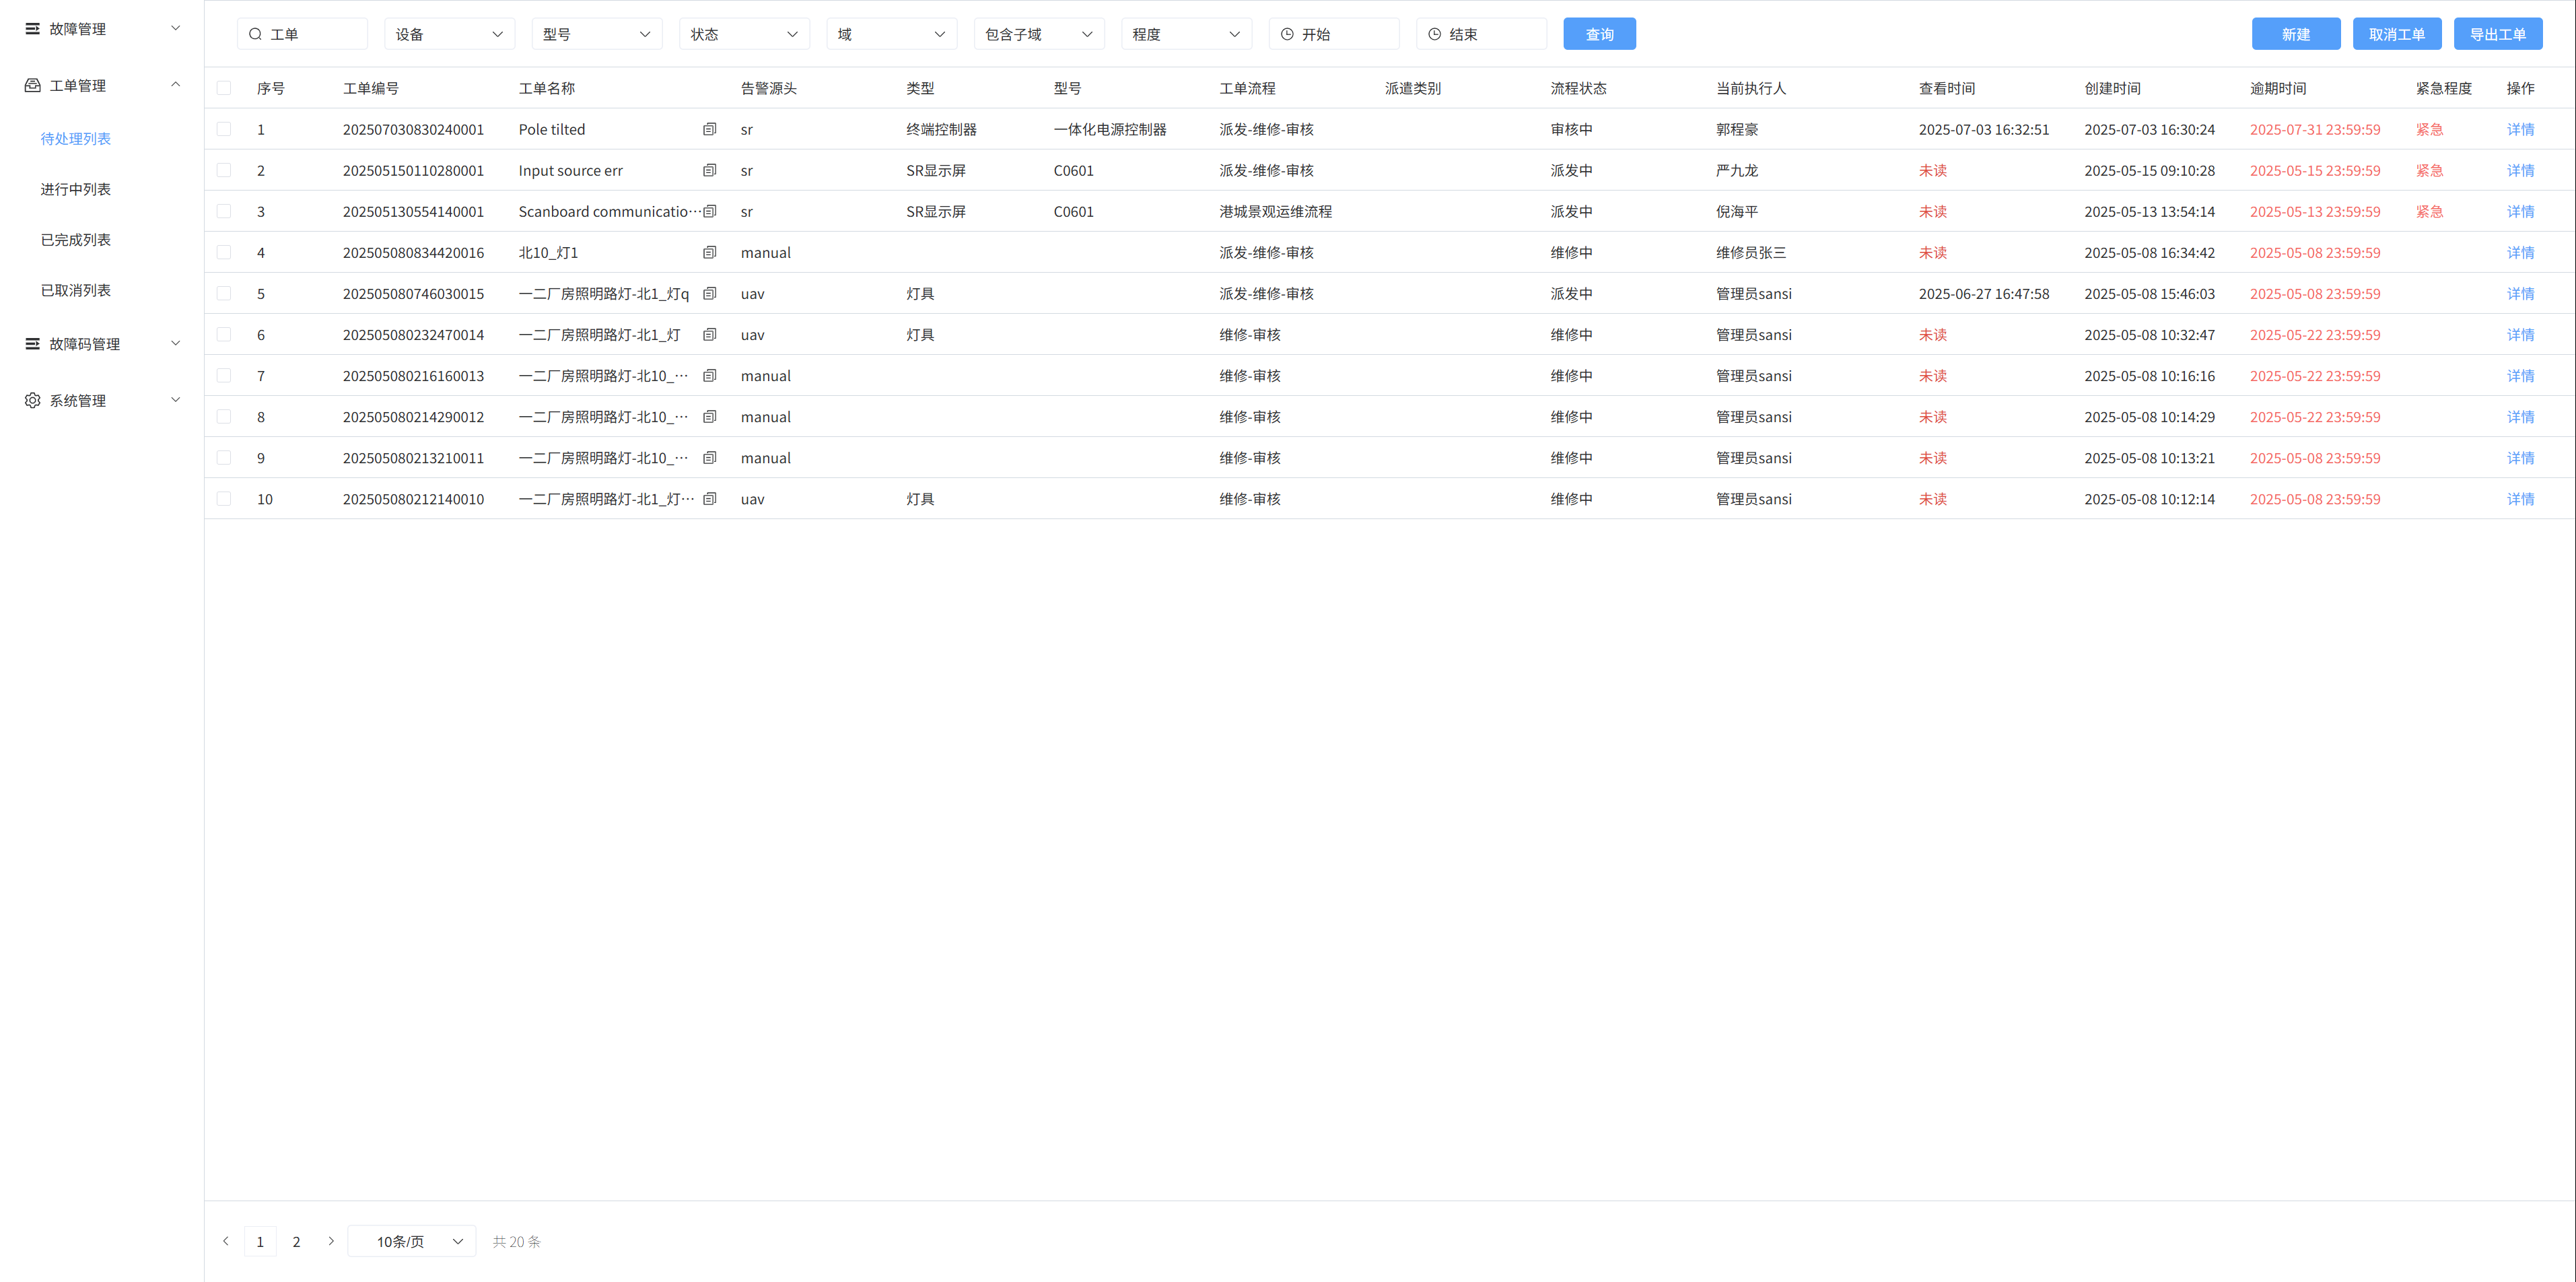Screen dimensions: 2576x1282
Task: Click the 工单管理 sidebar icon
Action: coord(33,85)
